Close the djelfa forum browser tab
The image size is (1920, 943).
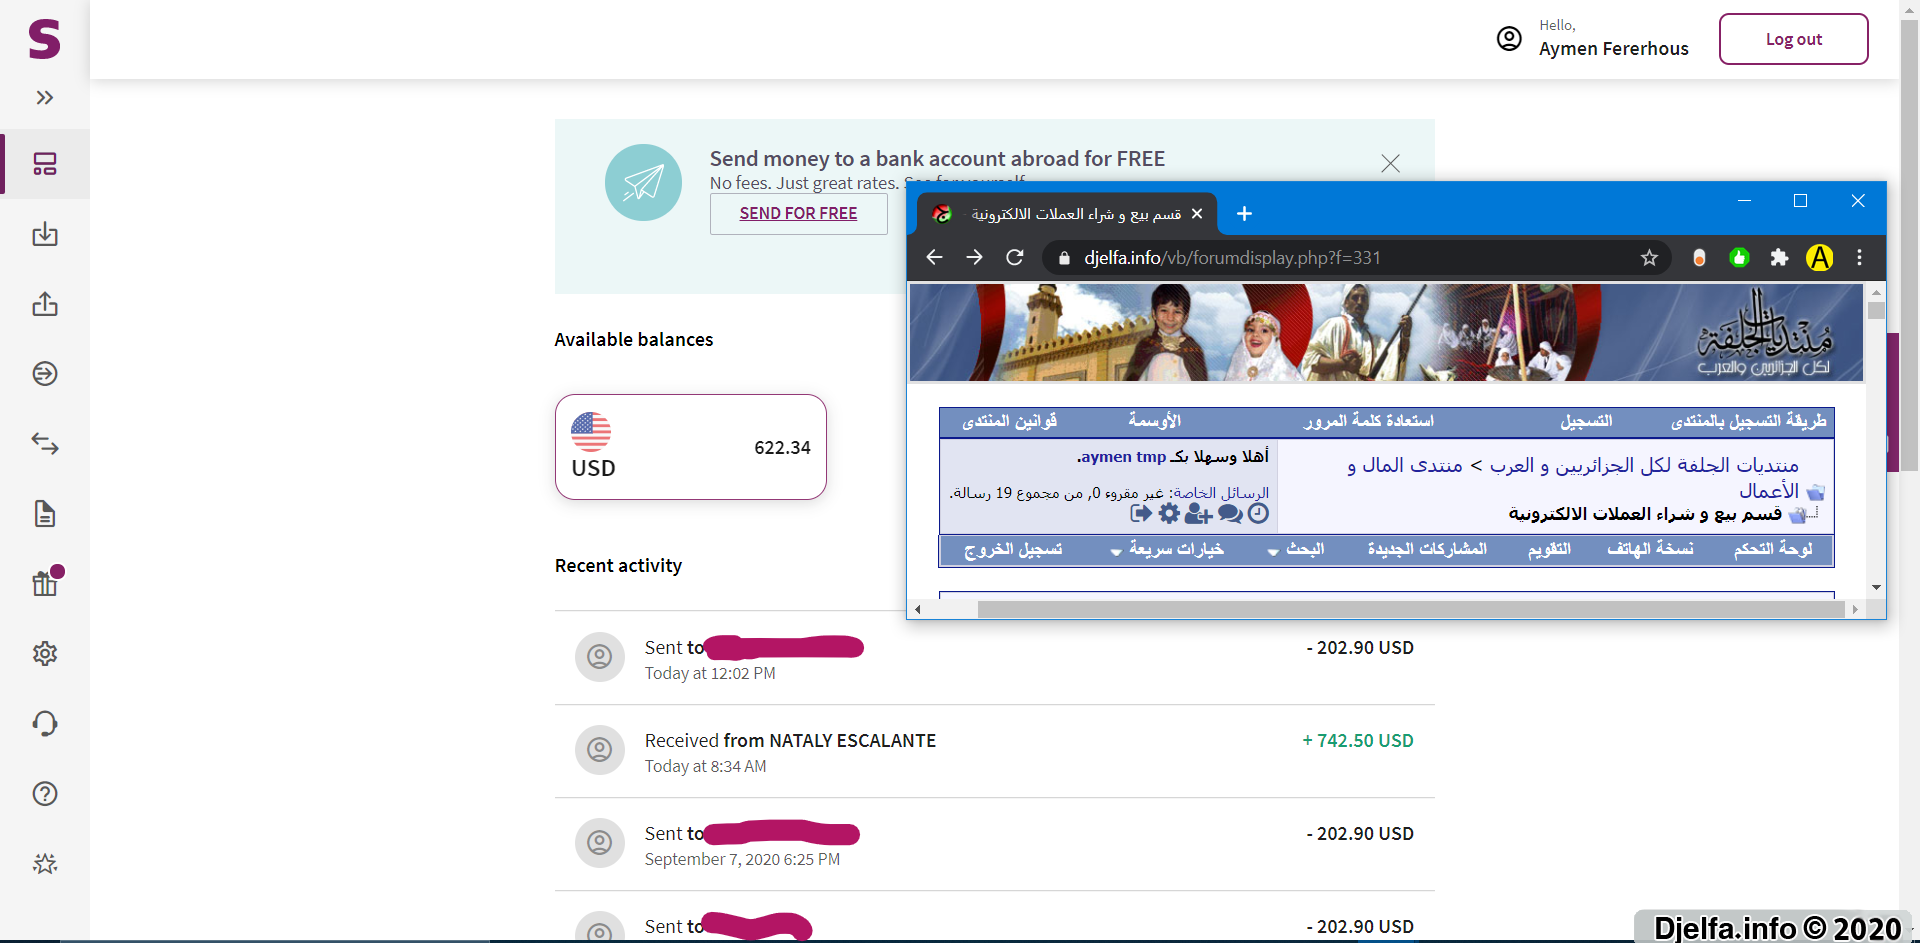coord(1197,214)
